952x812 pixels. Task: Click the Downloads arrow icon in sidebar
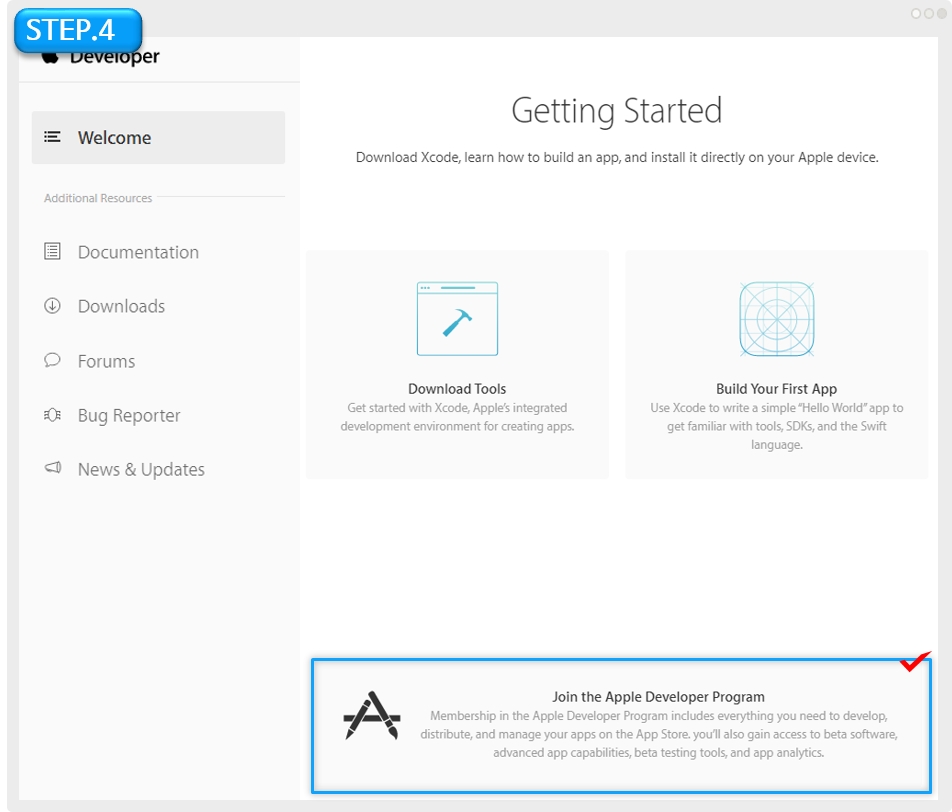[x=53, y=306]
